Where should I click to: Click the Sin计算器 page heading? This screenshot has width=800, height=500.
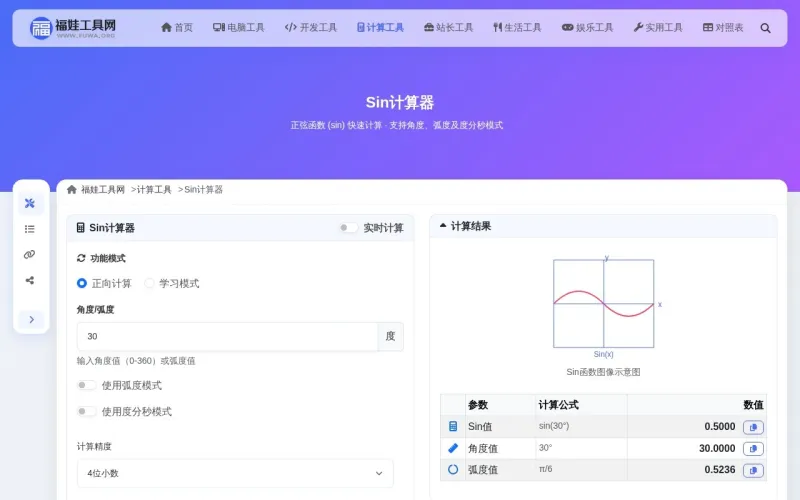[399, 103]
